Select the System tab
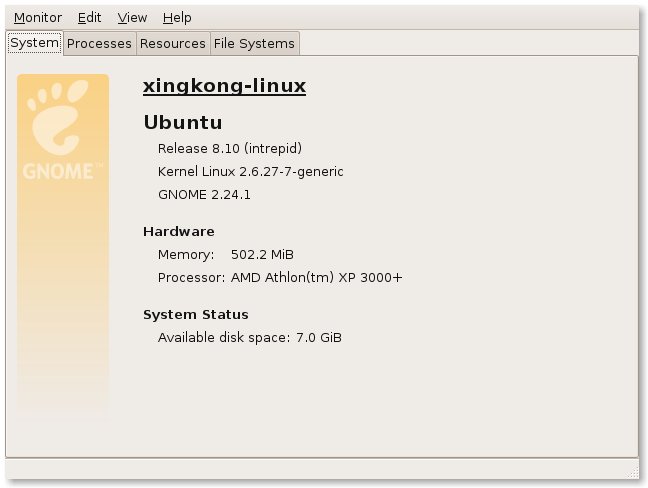Viewport: 648px width, 488px height. 35,43
